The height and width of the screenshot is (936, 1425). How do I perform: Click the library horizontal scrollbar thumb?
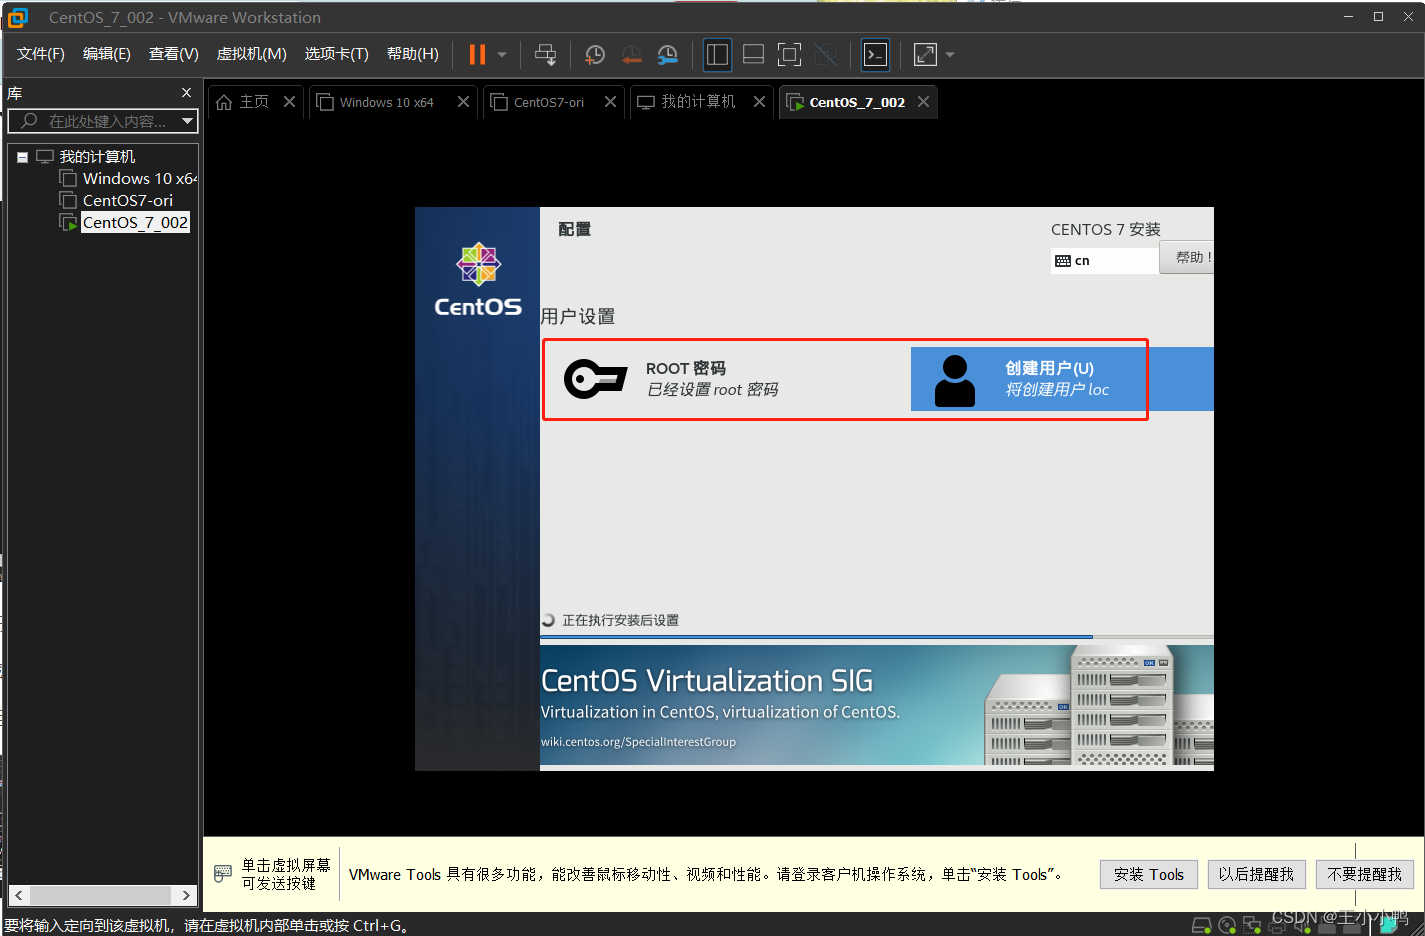[100, 895]
